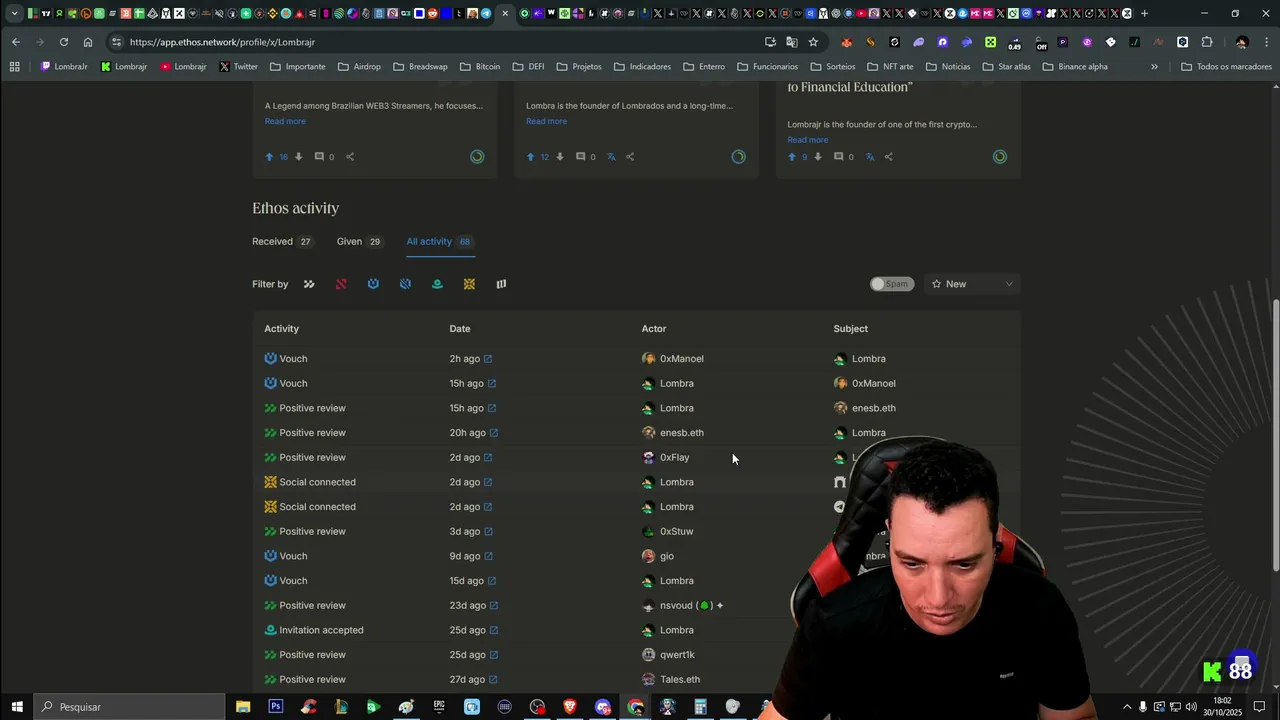Viewport: 1280px width, 720px height.
Task: Click the page vertical scrollbar
Action: coord(1275,435)
